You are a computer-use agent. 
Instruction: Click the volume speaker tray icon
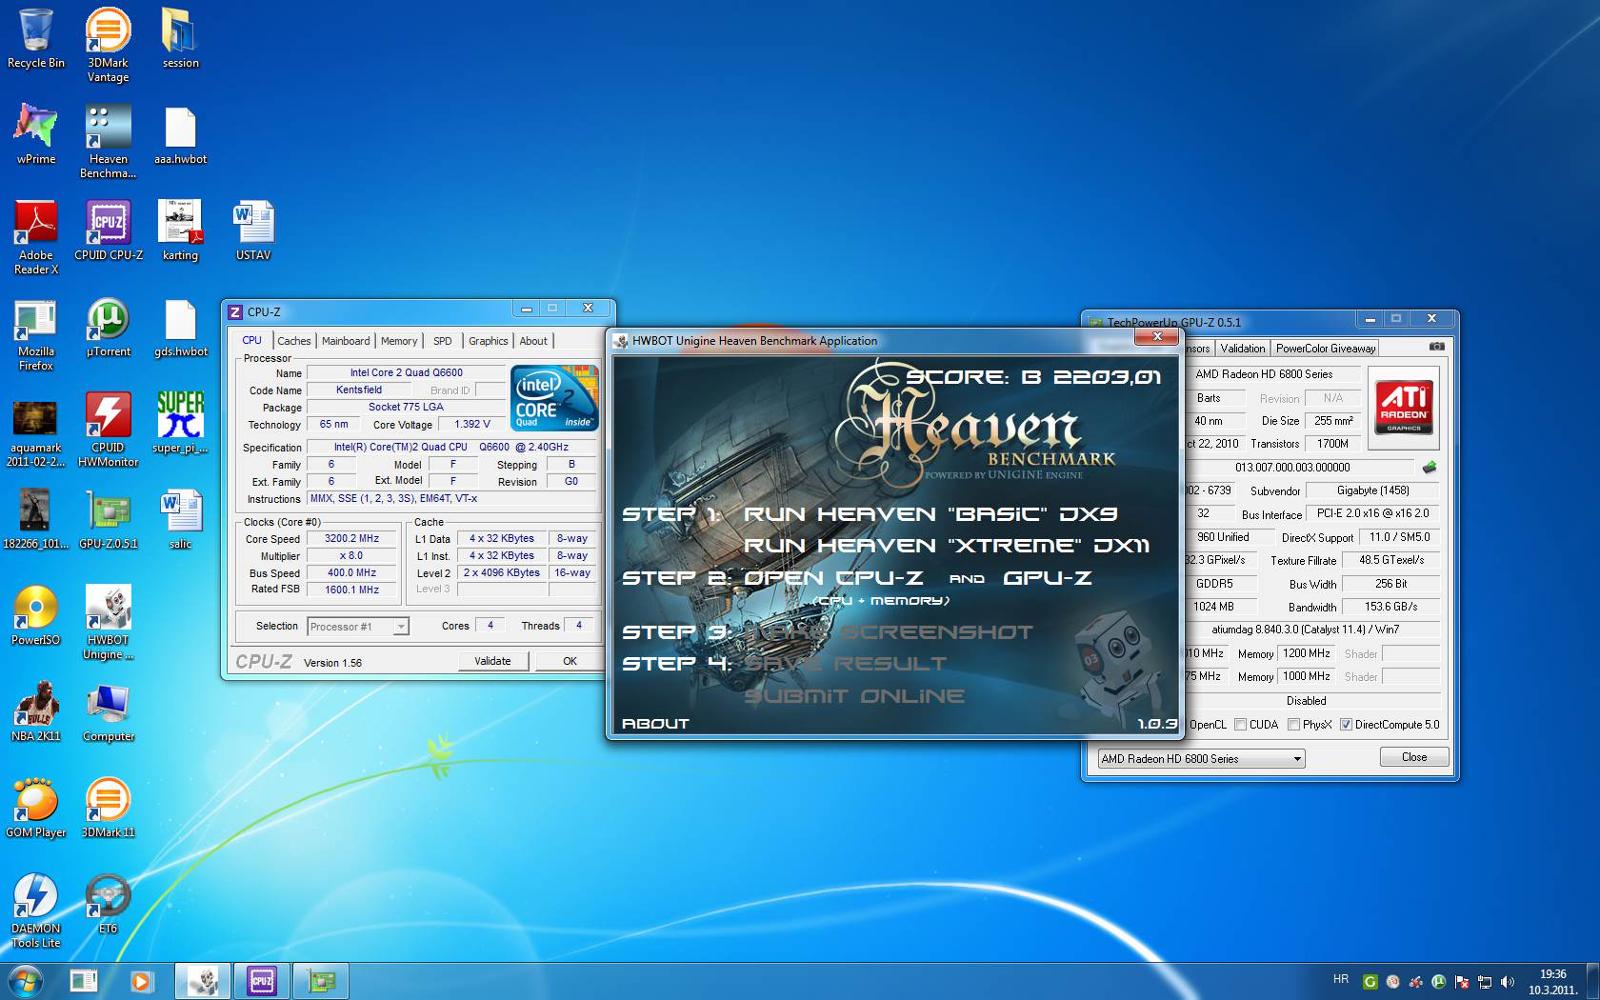[x=1507, y=982]
